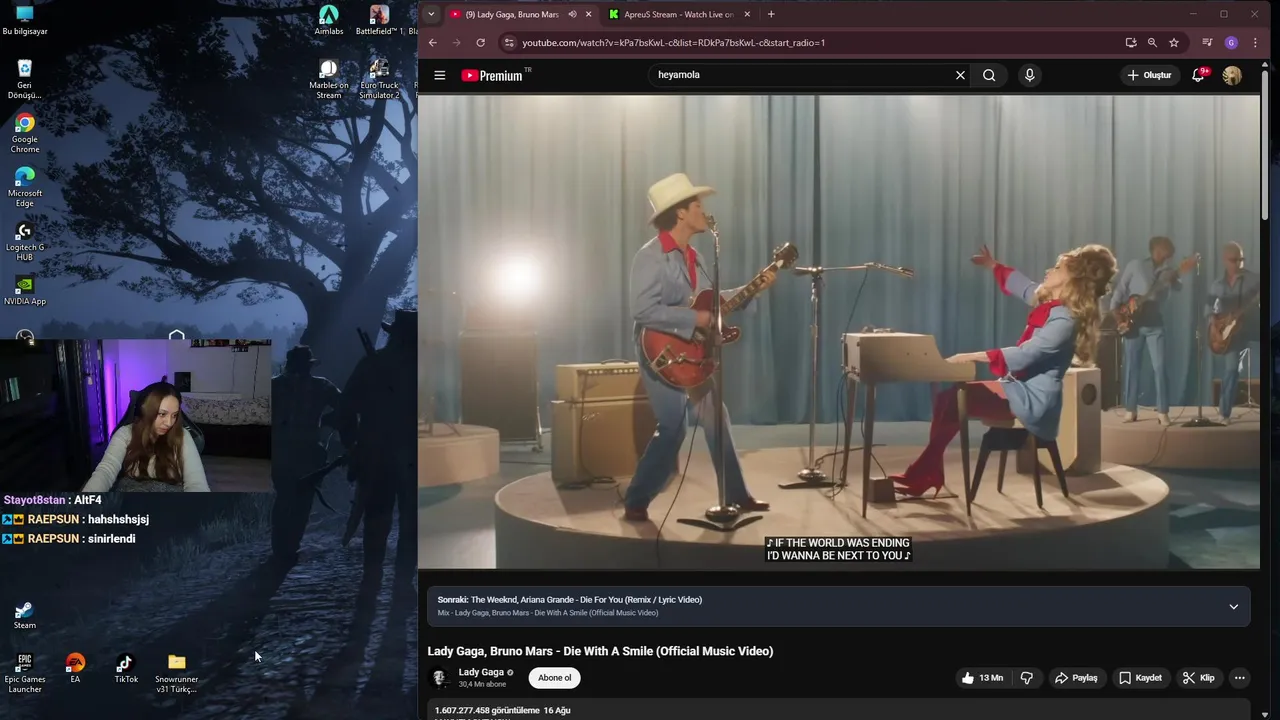Run search with the magnifier button

point(989,75)
